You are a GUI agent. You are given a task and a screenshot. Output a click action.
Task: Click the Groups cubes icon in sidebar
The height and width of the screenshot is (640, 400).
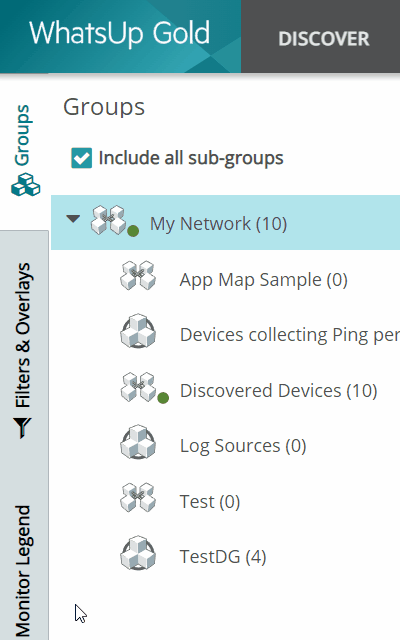25,184
